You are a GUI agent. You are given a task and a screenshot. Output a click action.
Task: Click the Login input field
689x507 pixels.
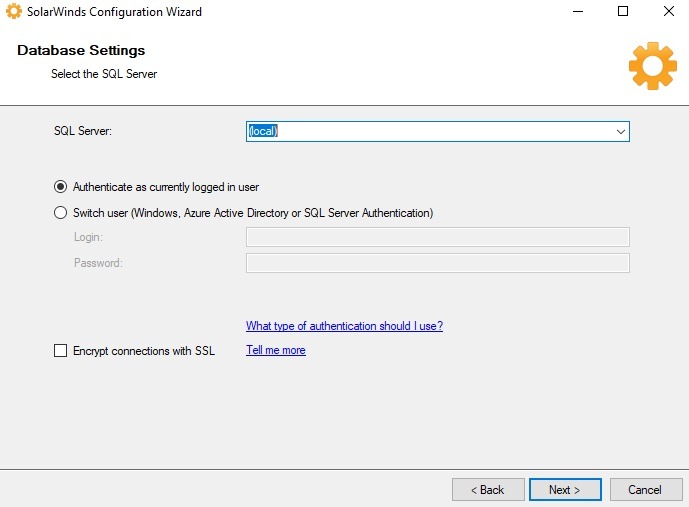(x=437, y=237)
